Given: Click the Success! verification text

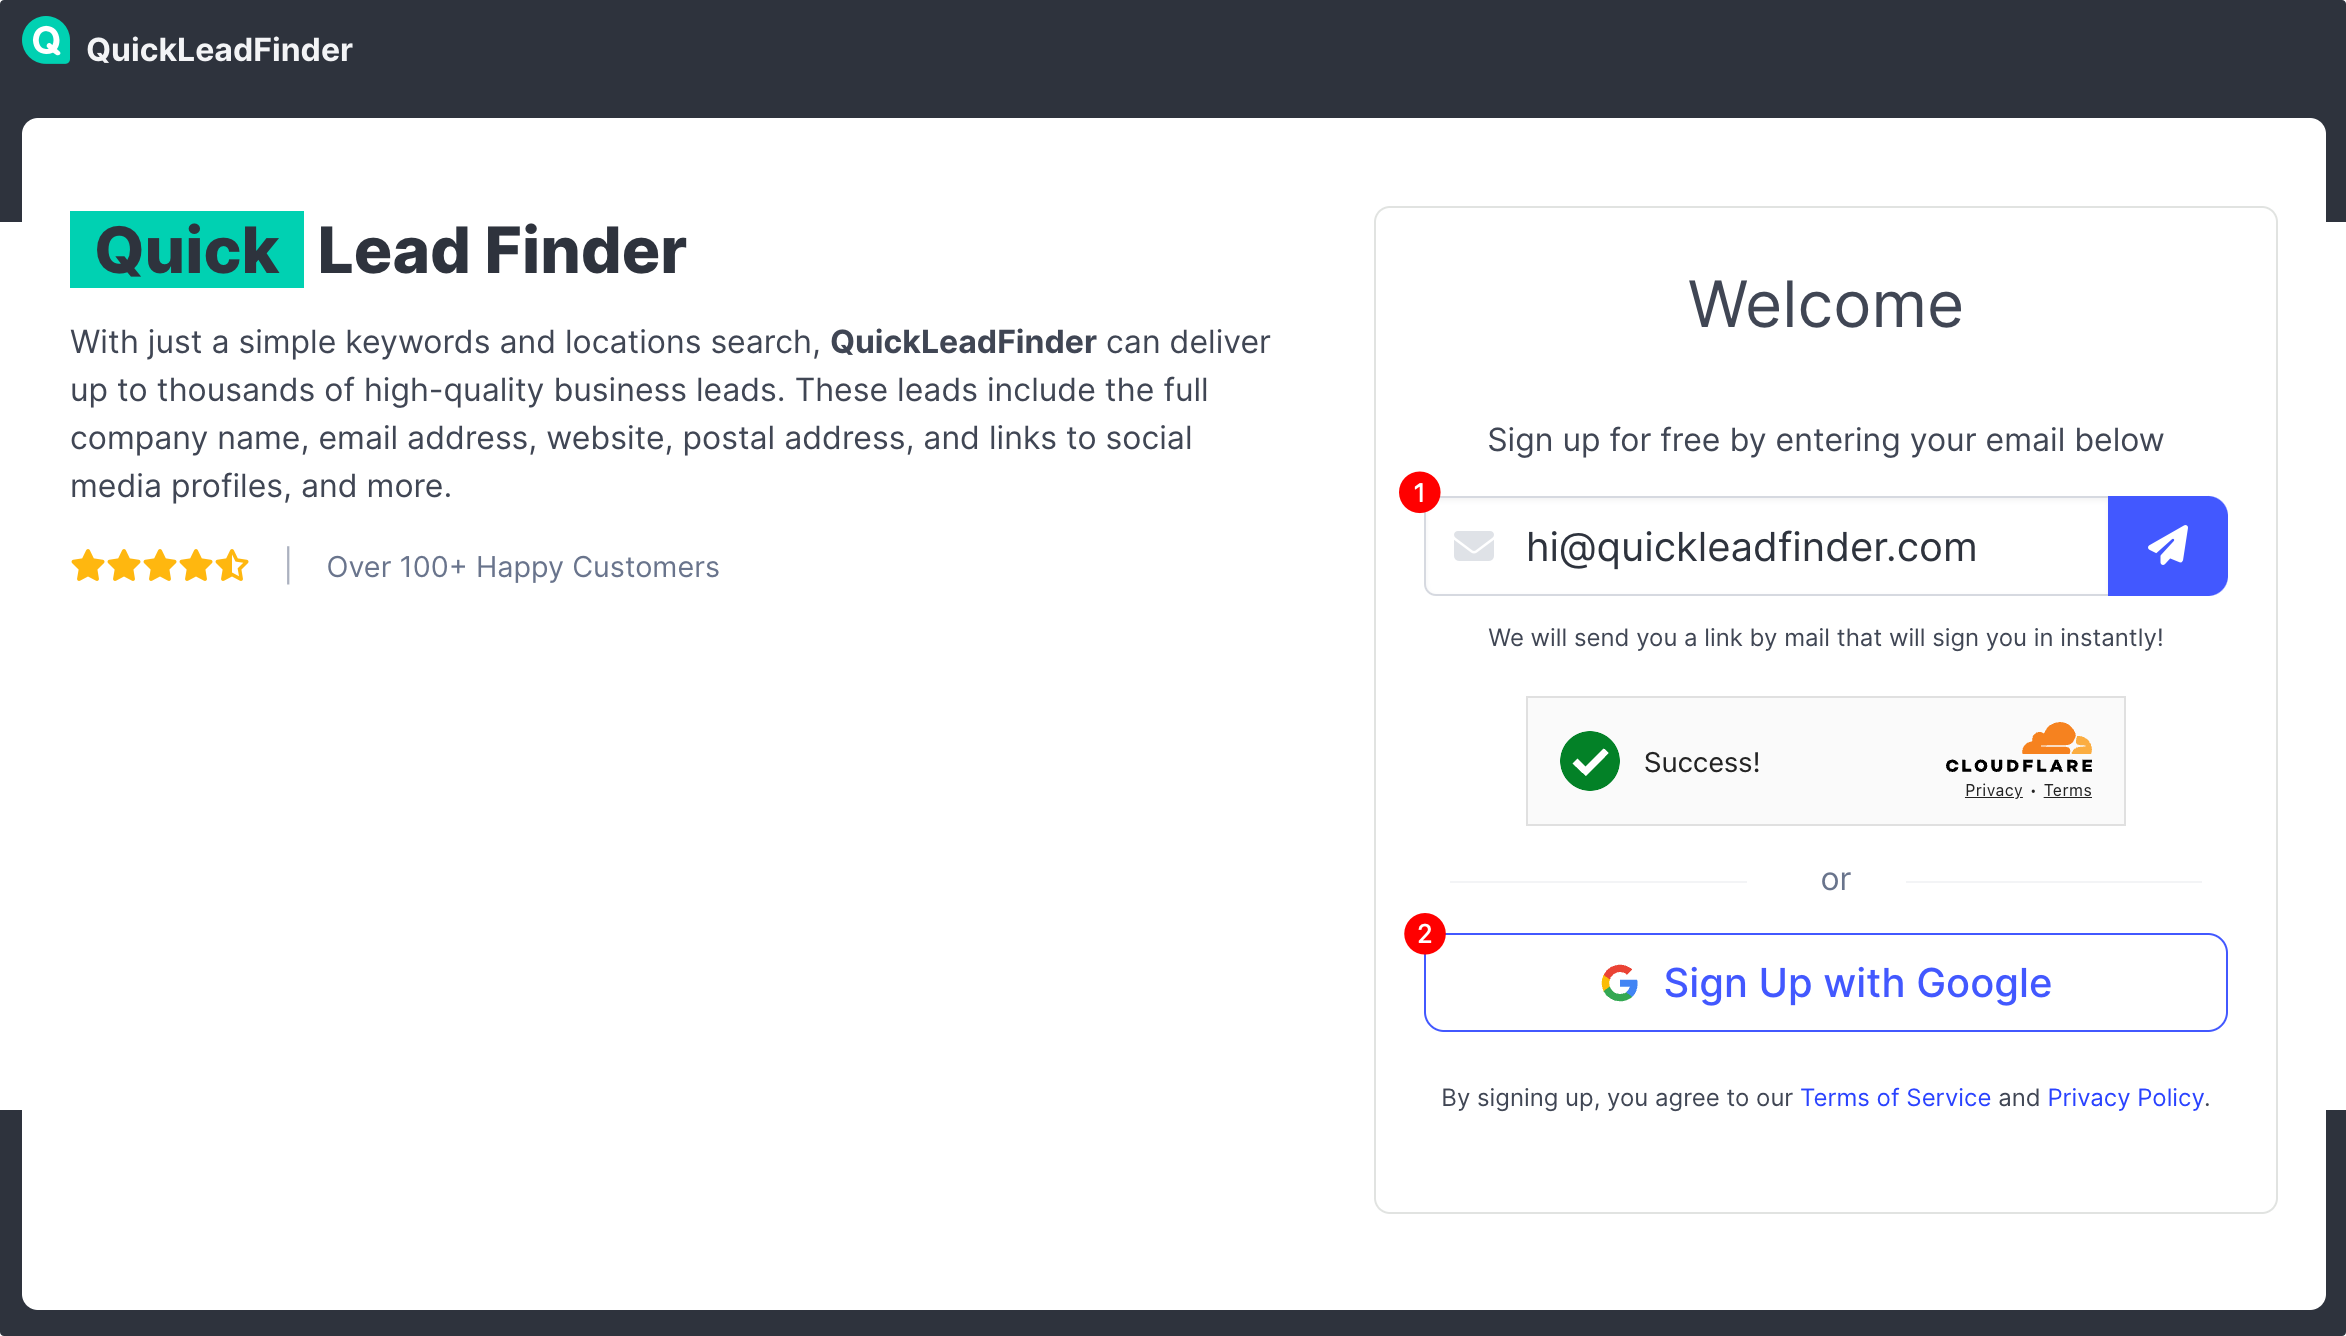Looking at the screenshot, I should click(x=1701, y=762).
